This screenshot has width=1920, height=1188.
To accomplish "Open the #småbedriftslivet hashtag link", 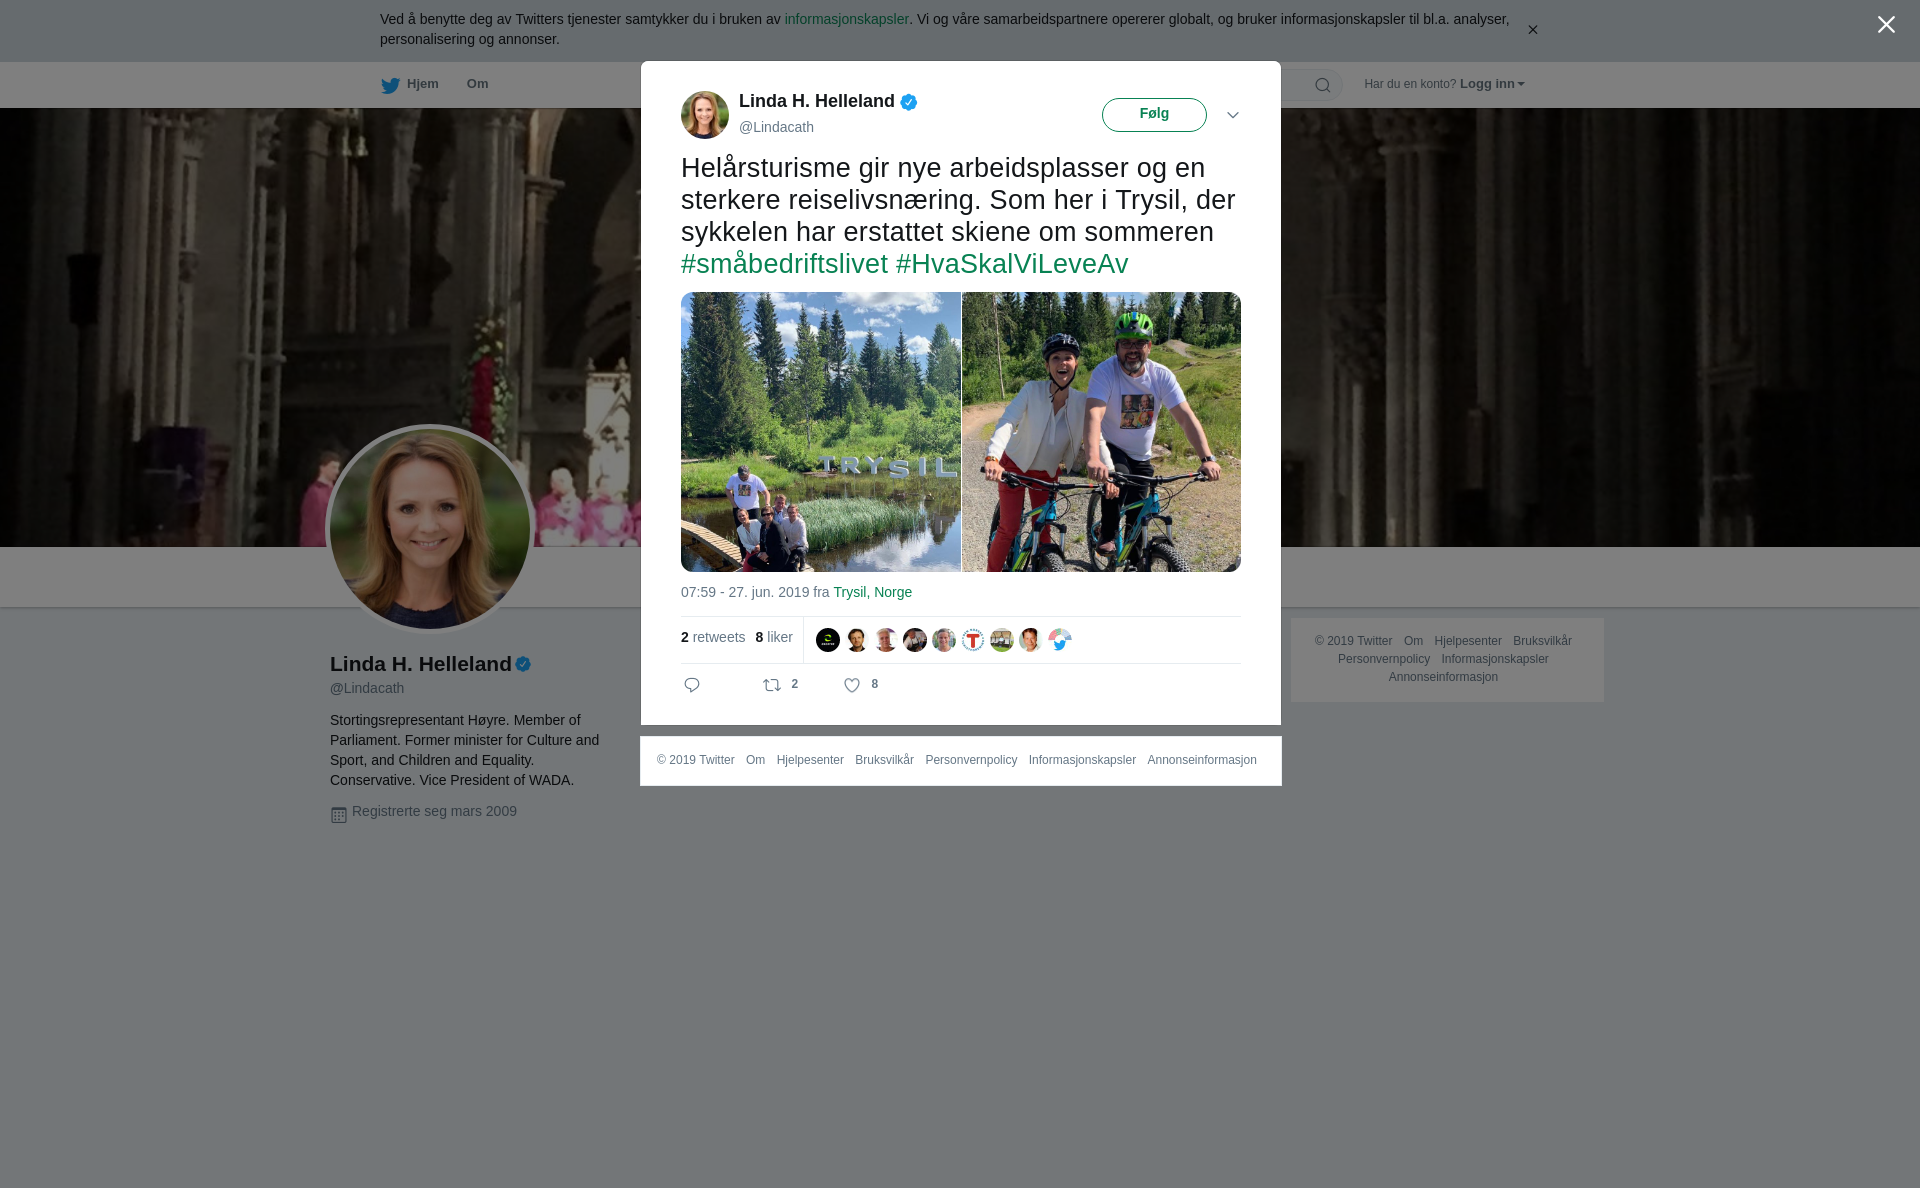I will pos(784,264).
